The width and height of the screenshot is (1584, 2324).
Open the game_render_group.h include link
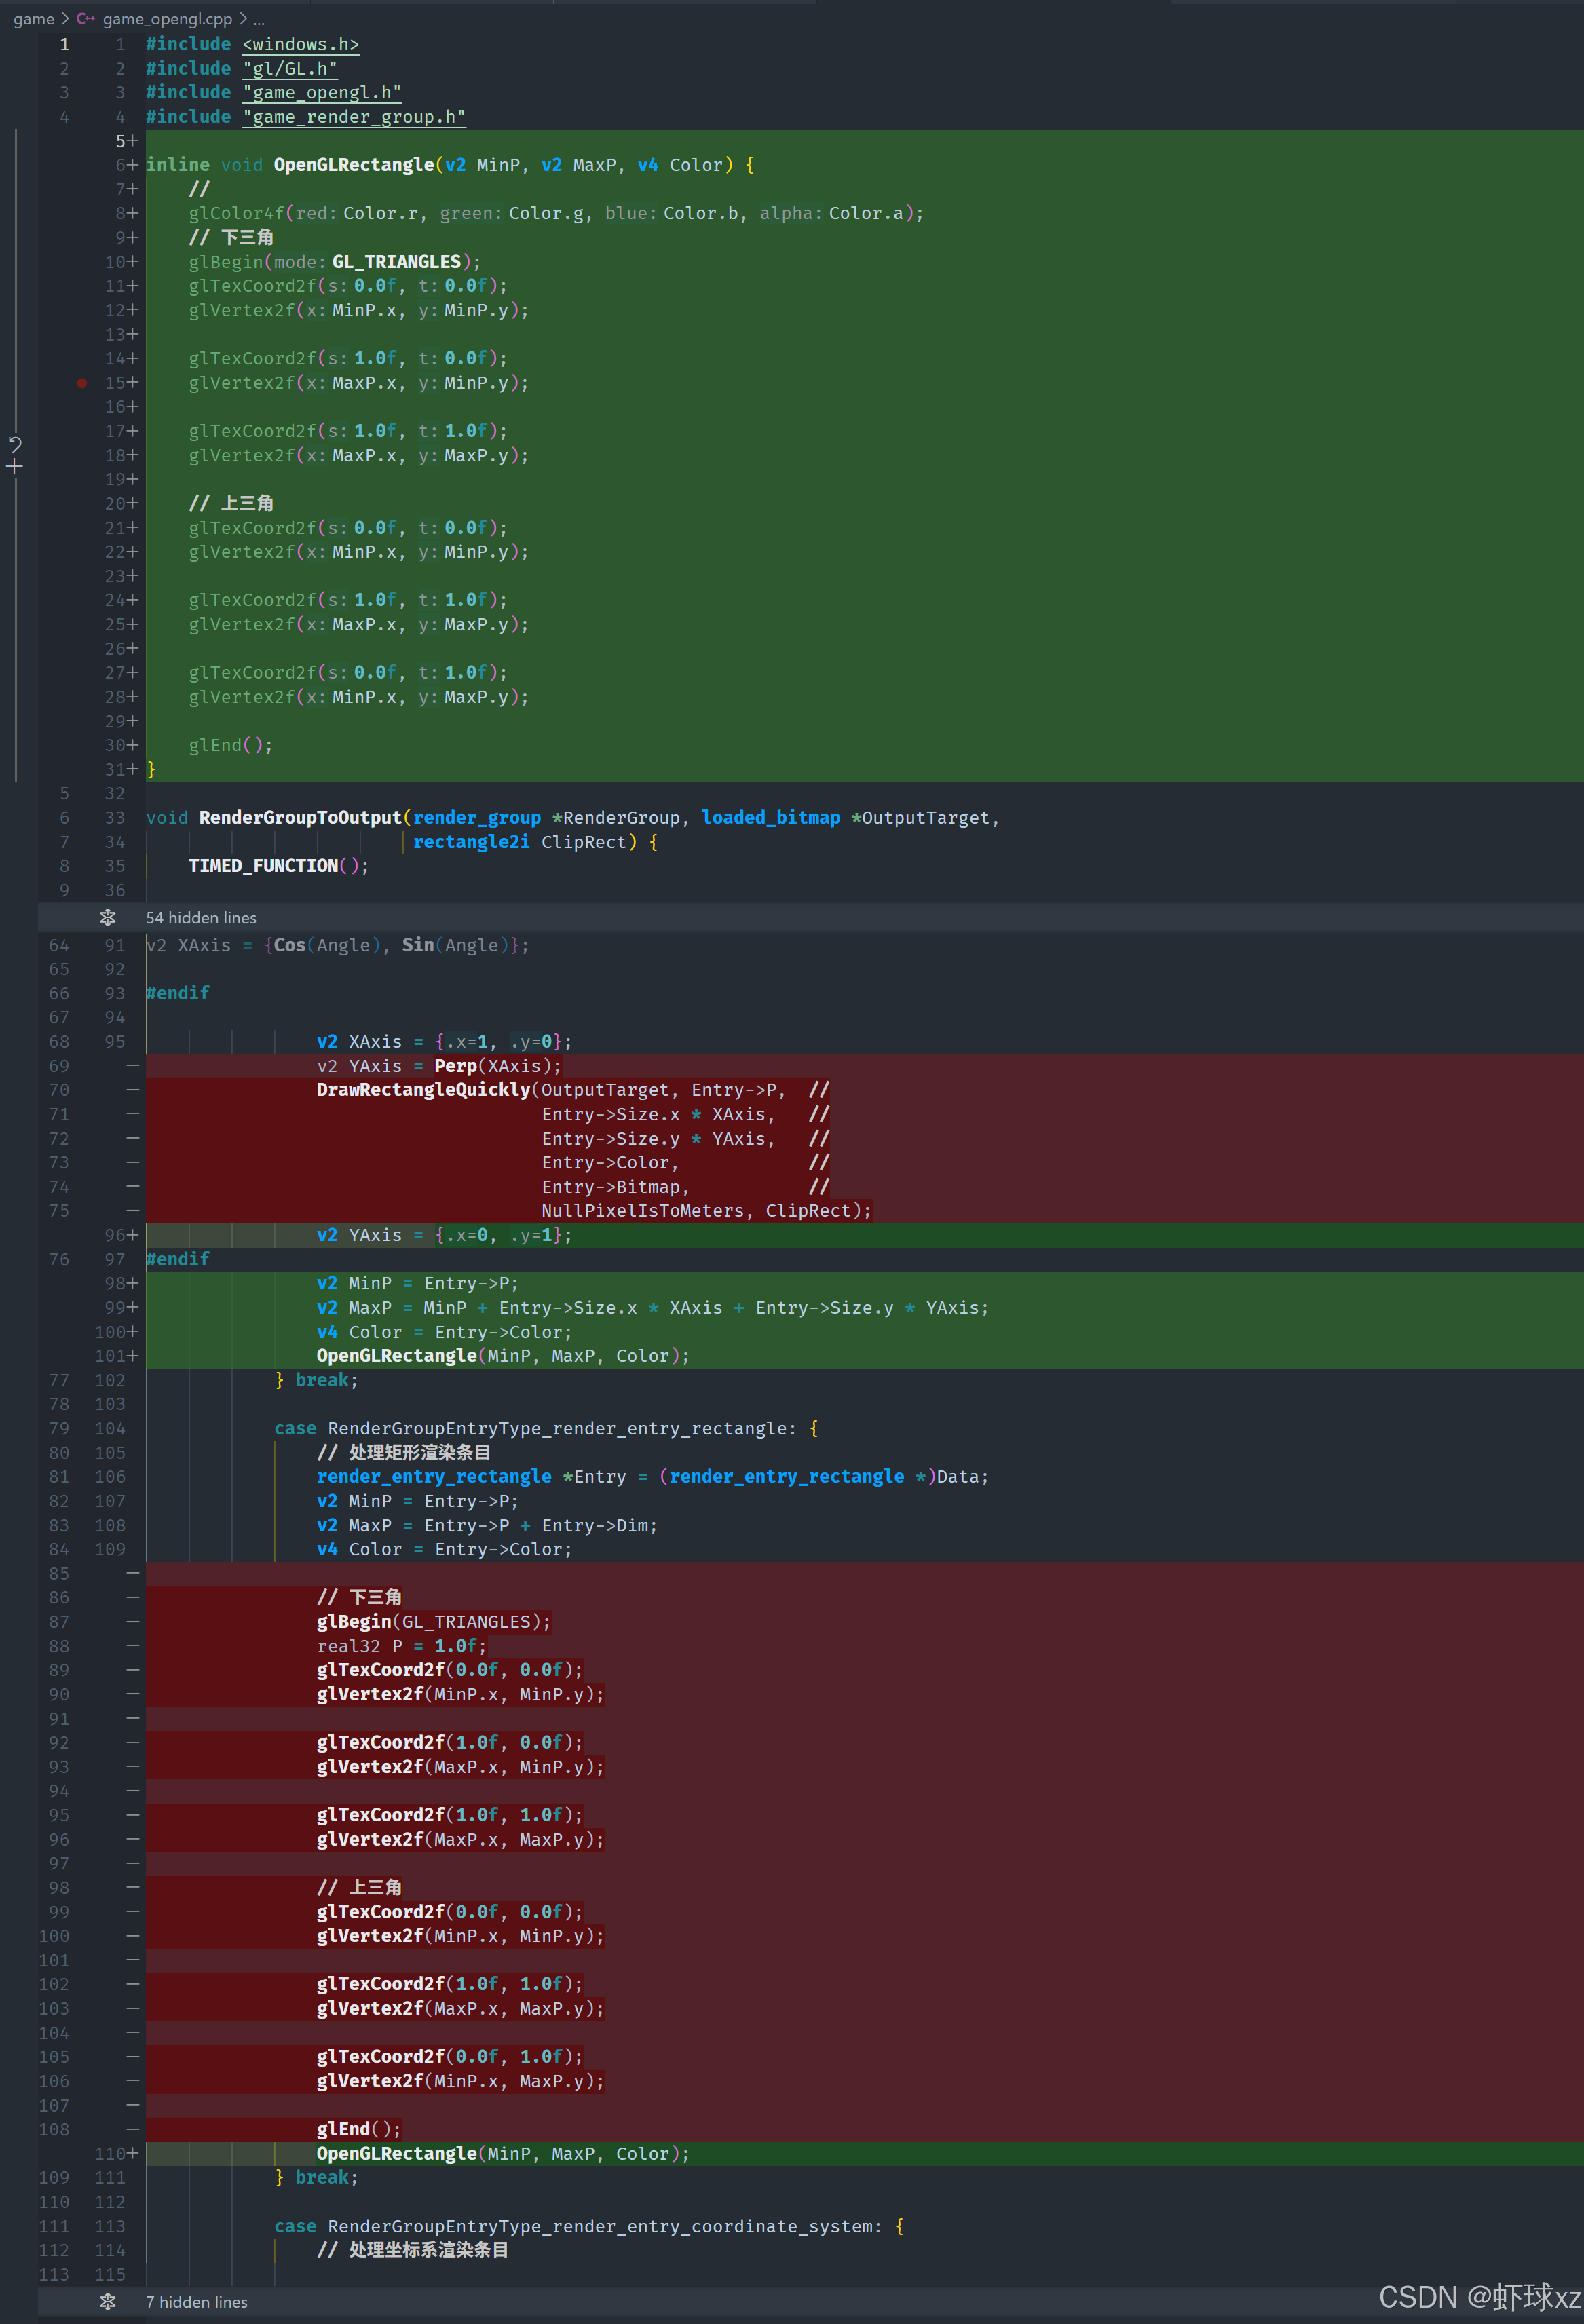[354, 117]
